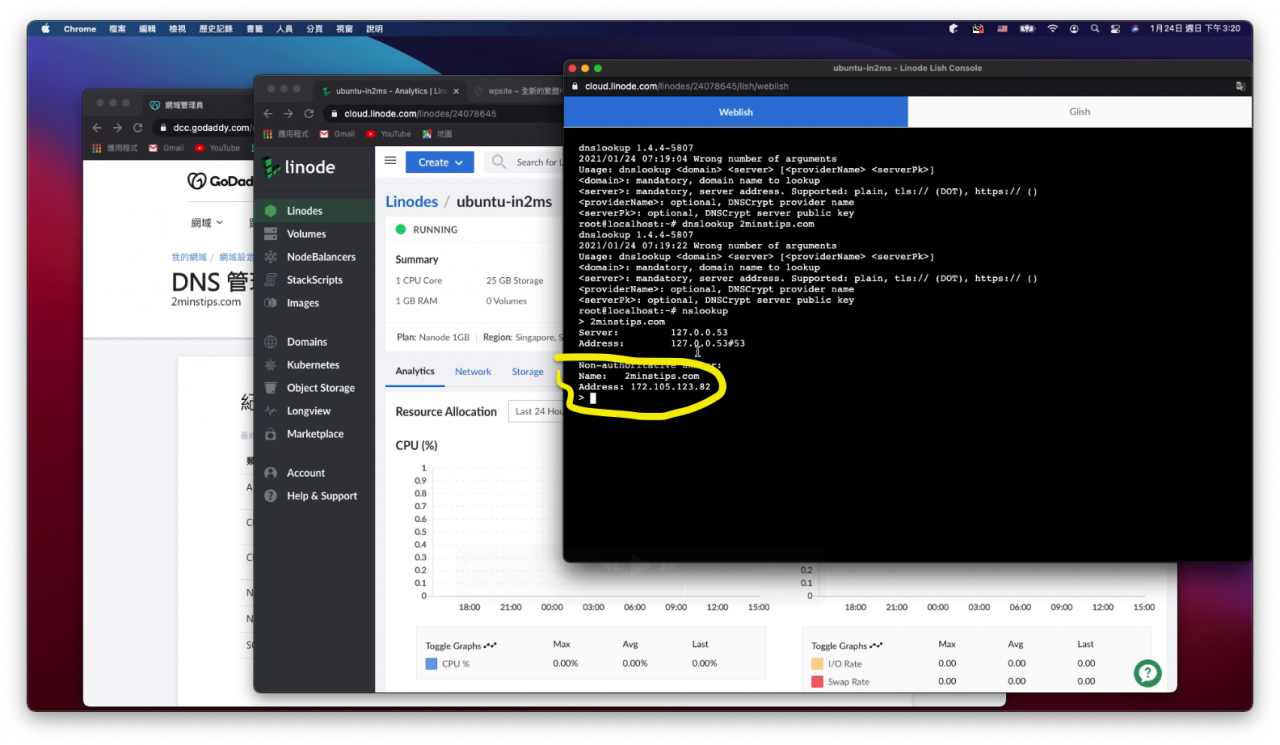Screen dimensions: 1280x745
Task: Open YouTube bookmark in GoDaddy window
Action: pyautogui.click(x=217, y=148)
